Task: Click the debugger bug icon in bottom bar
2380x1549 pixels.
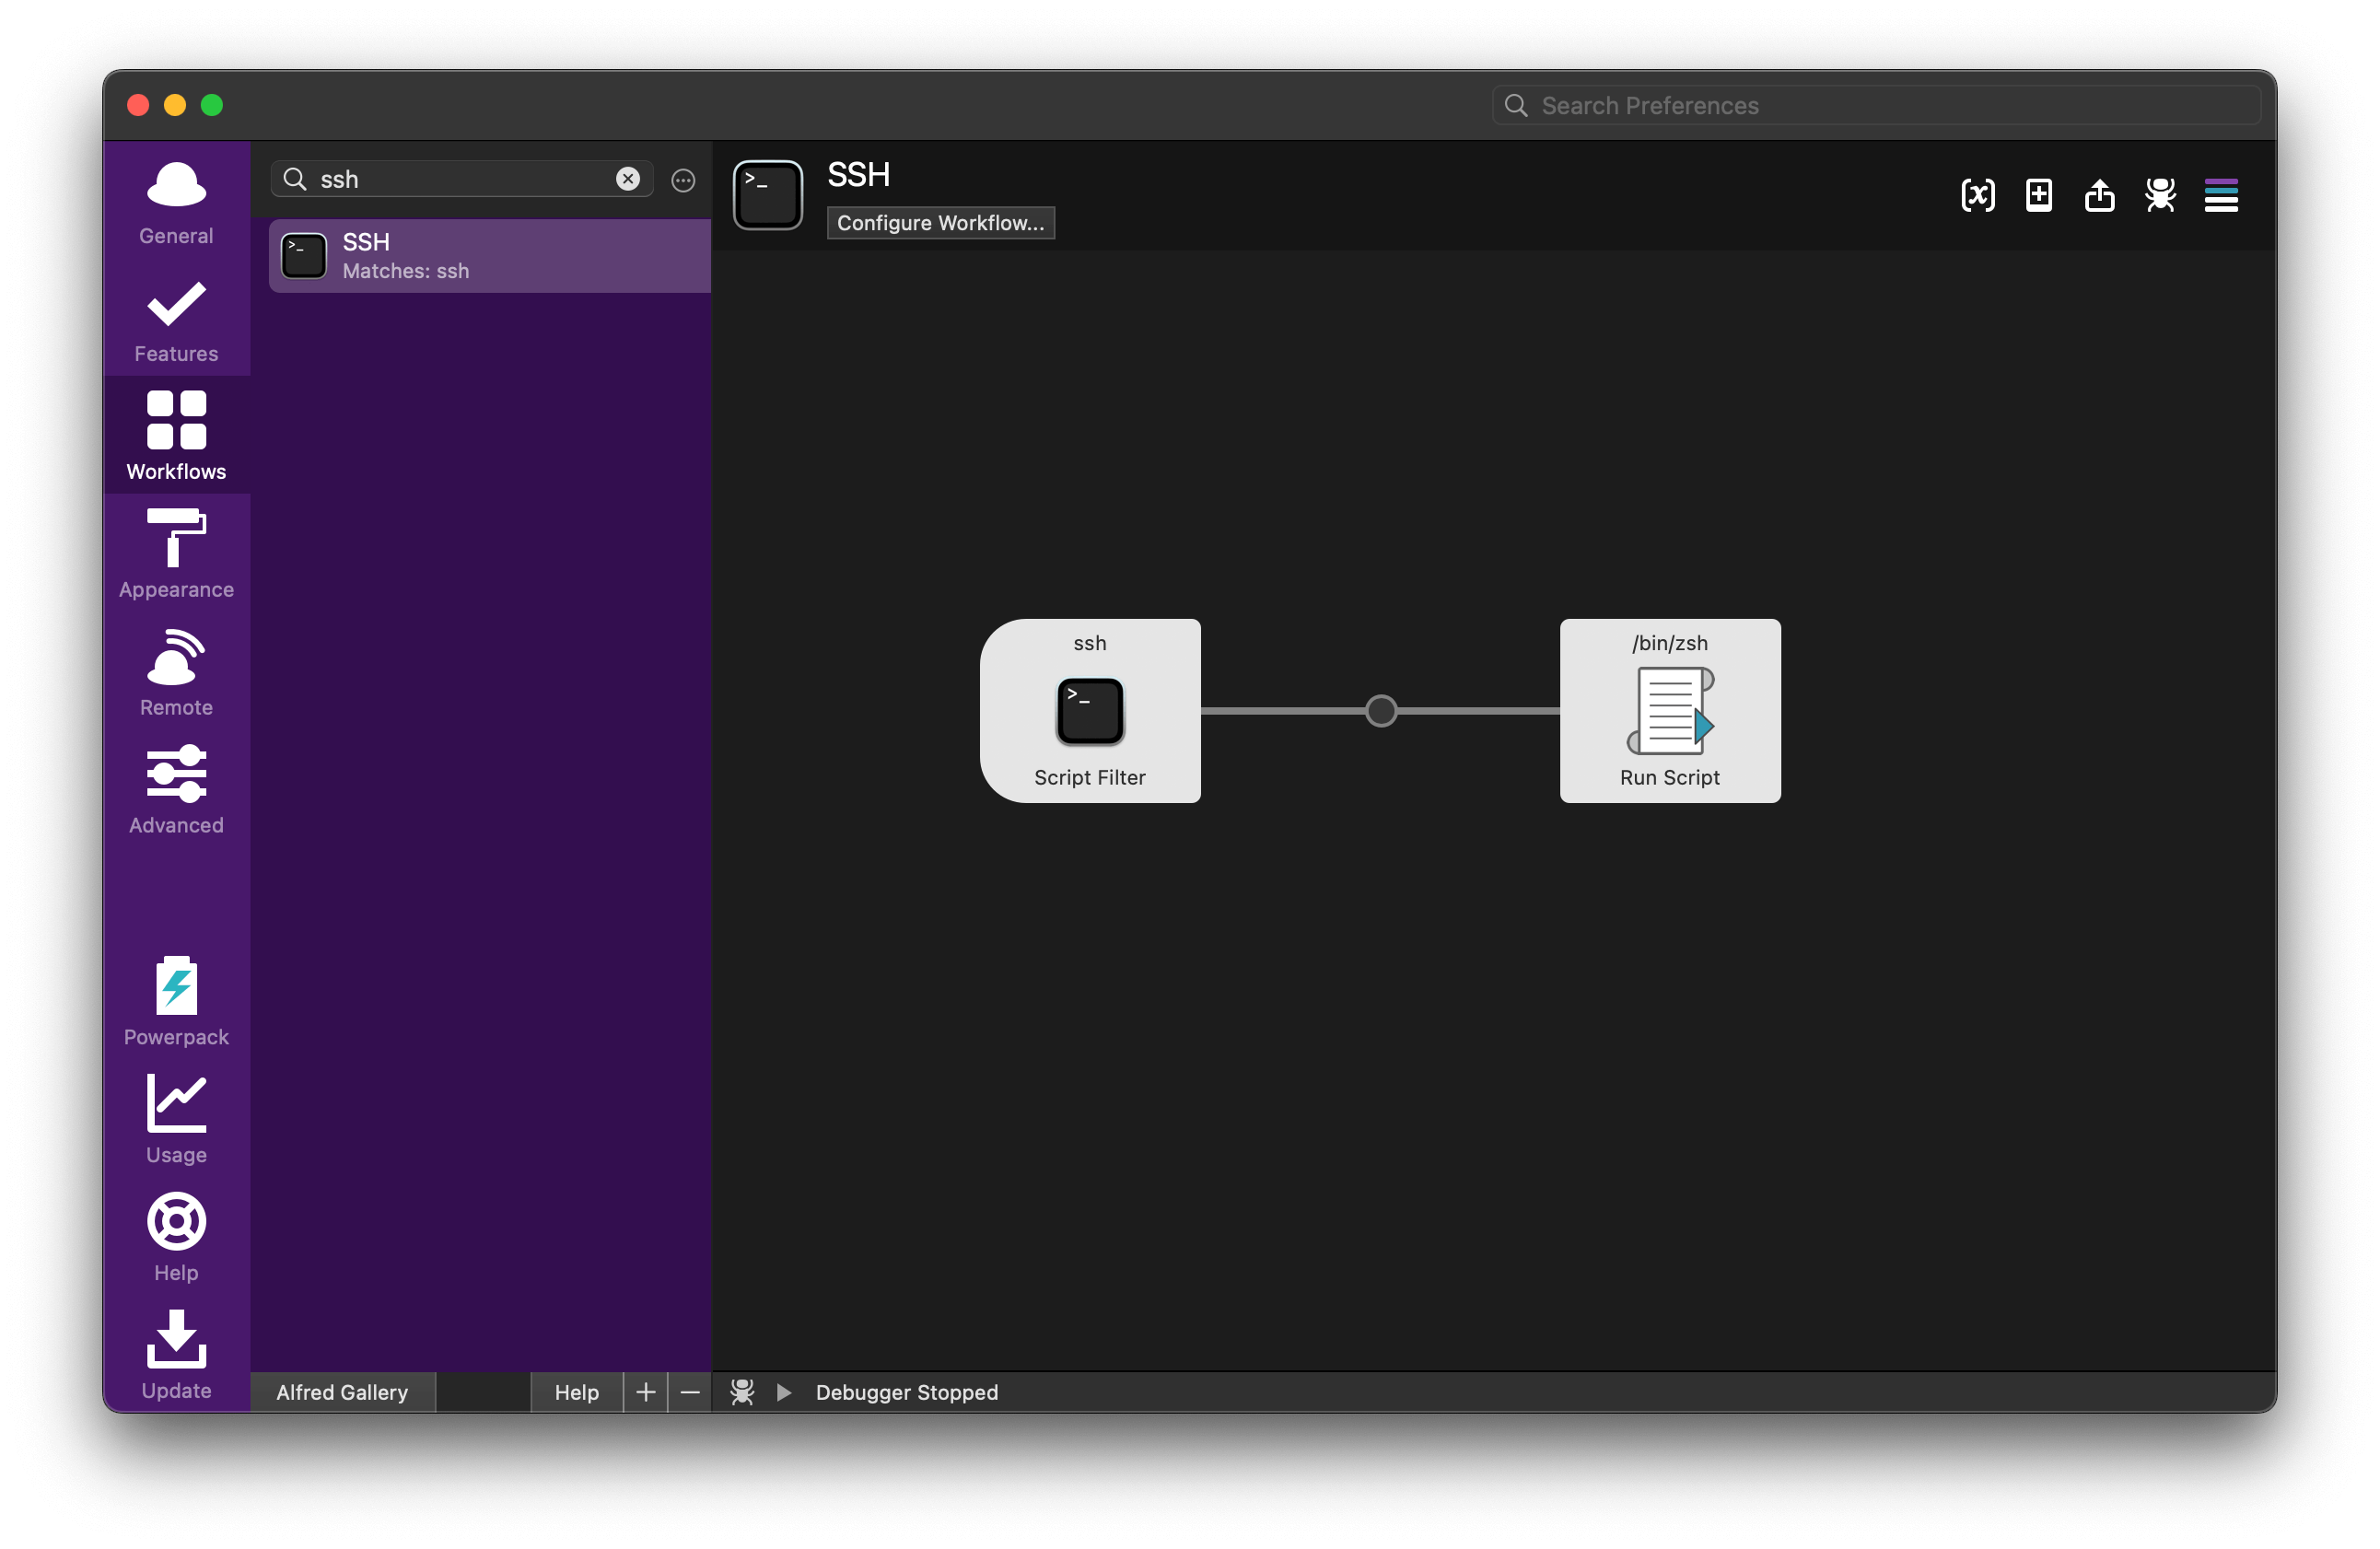Action: [742, 1392]
